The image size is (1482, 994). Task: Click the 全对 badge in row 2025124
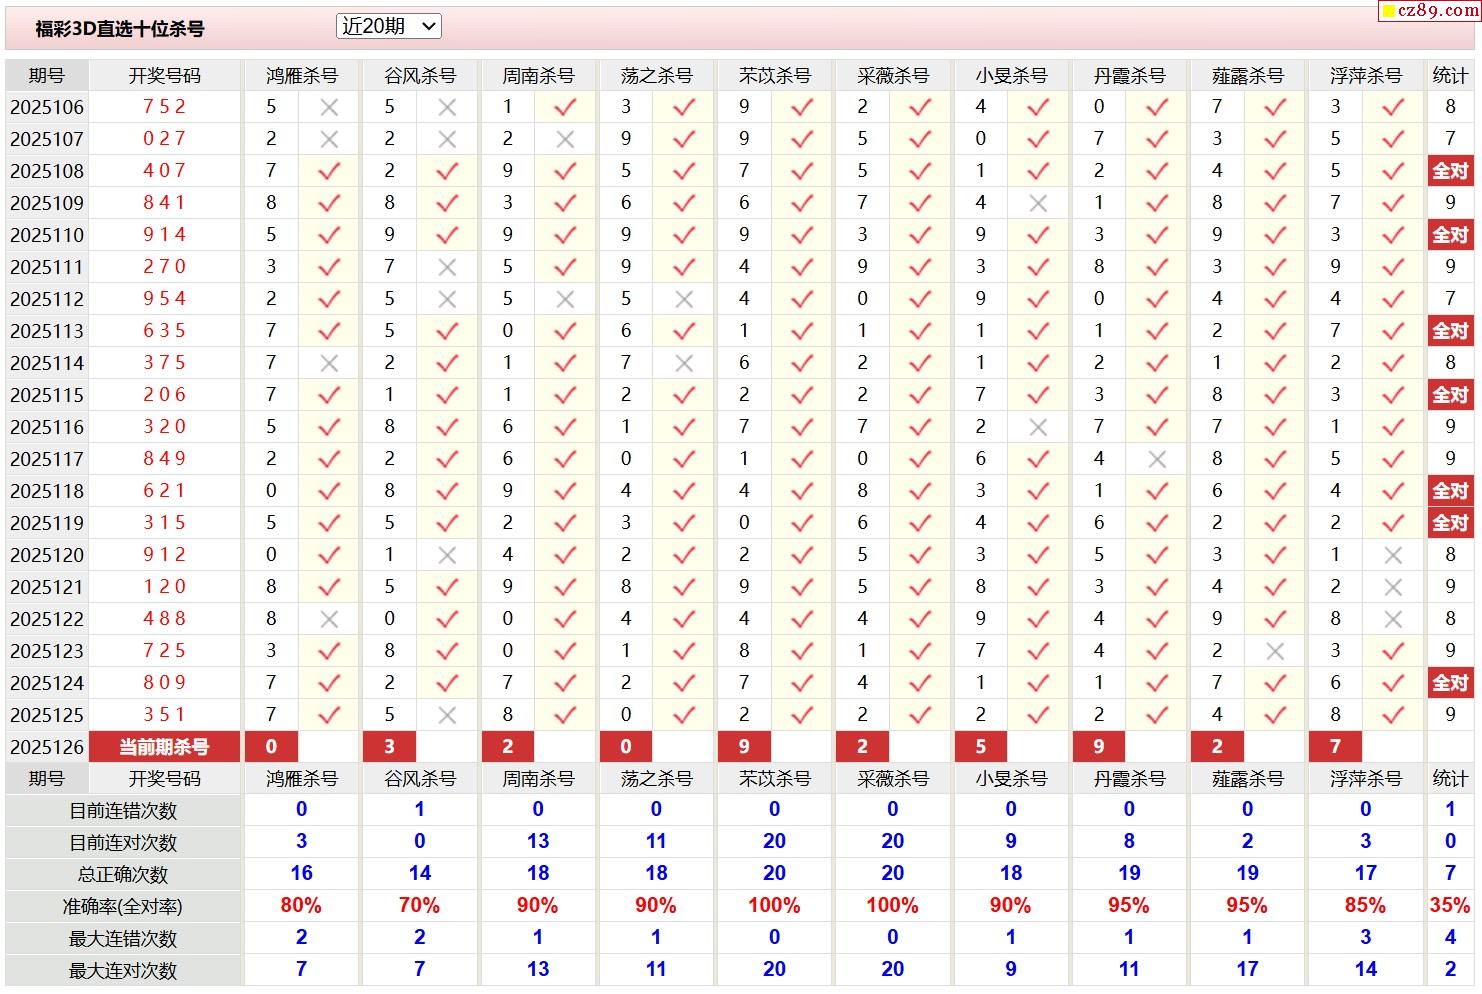point(1450,683)
